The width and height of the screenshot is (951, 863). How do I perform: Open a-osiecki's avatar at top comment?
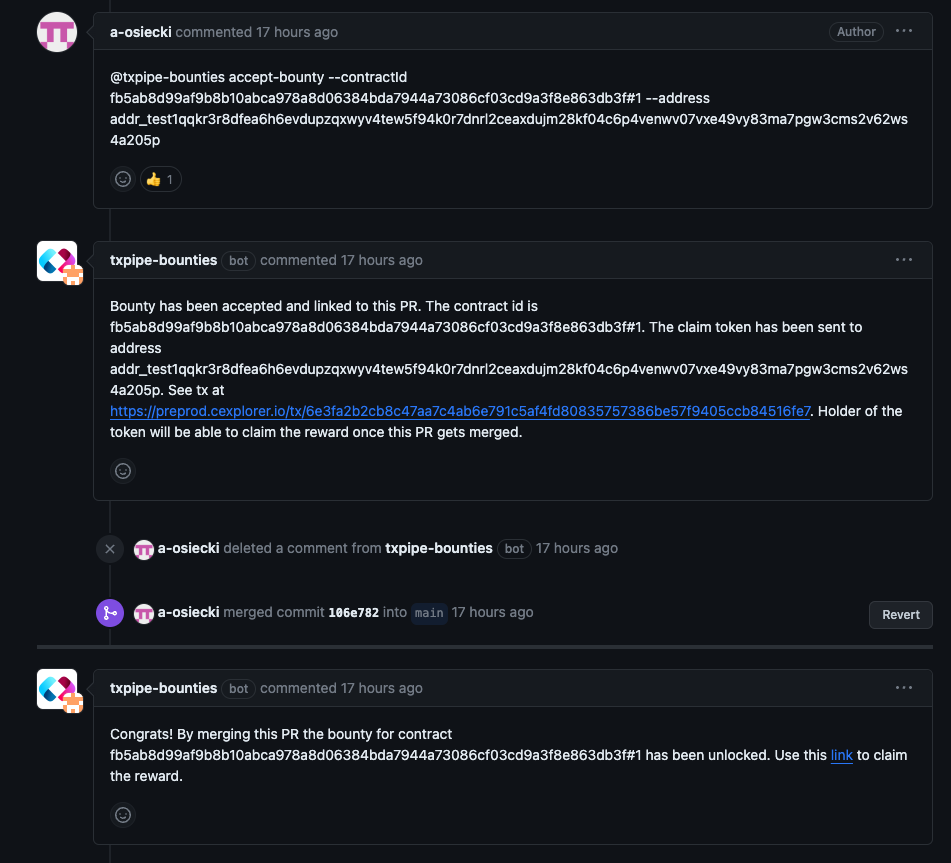tap(57, 32)
